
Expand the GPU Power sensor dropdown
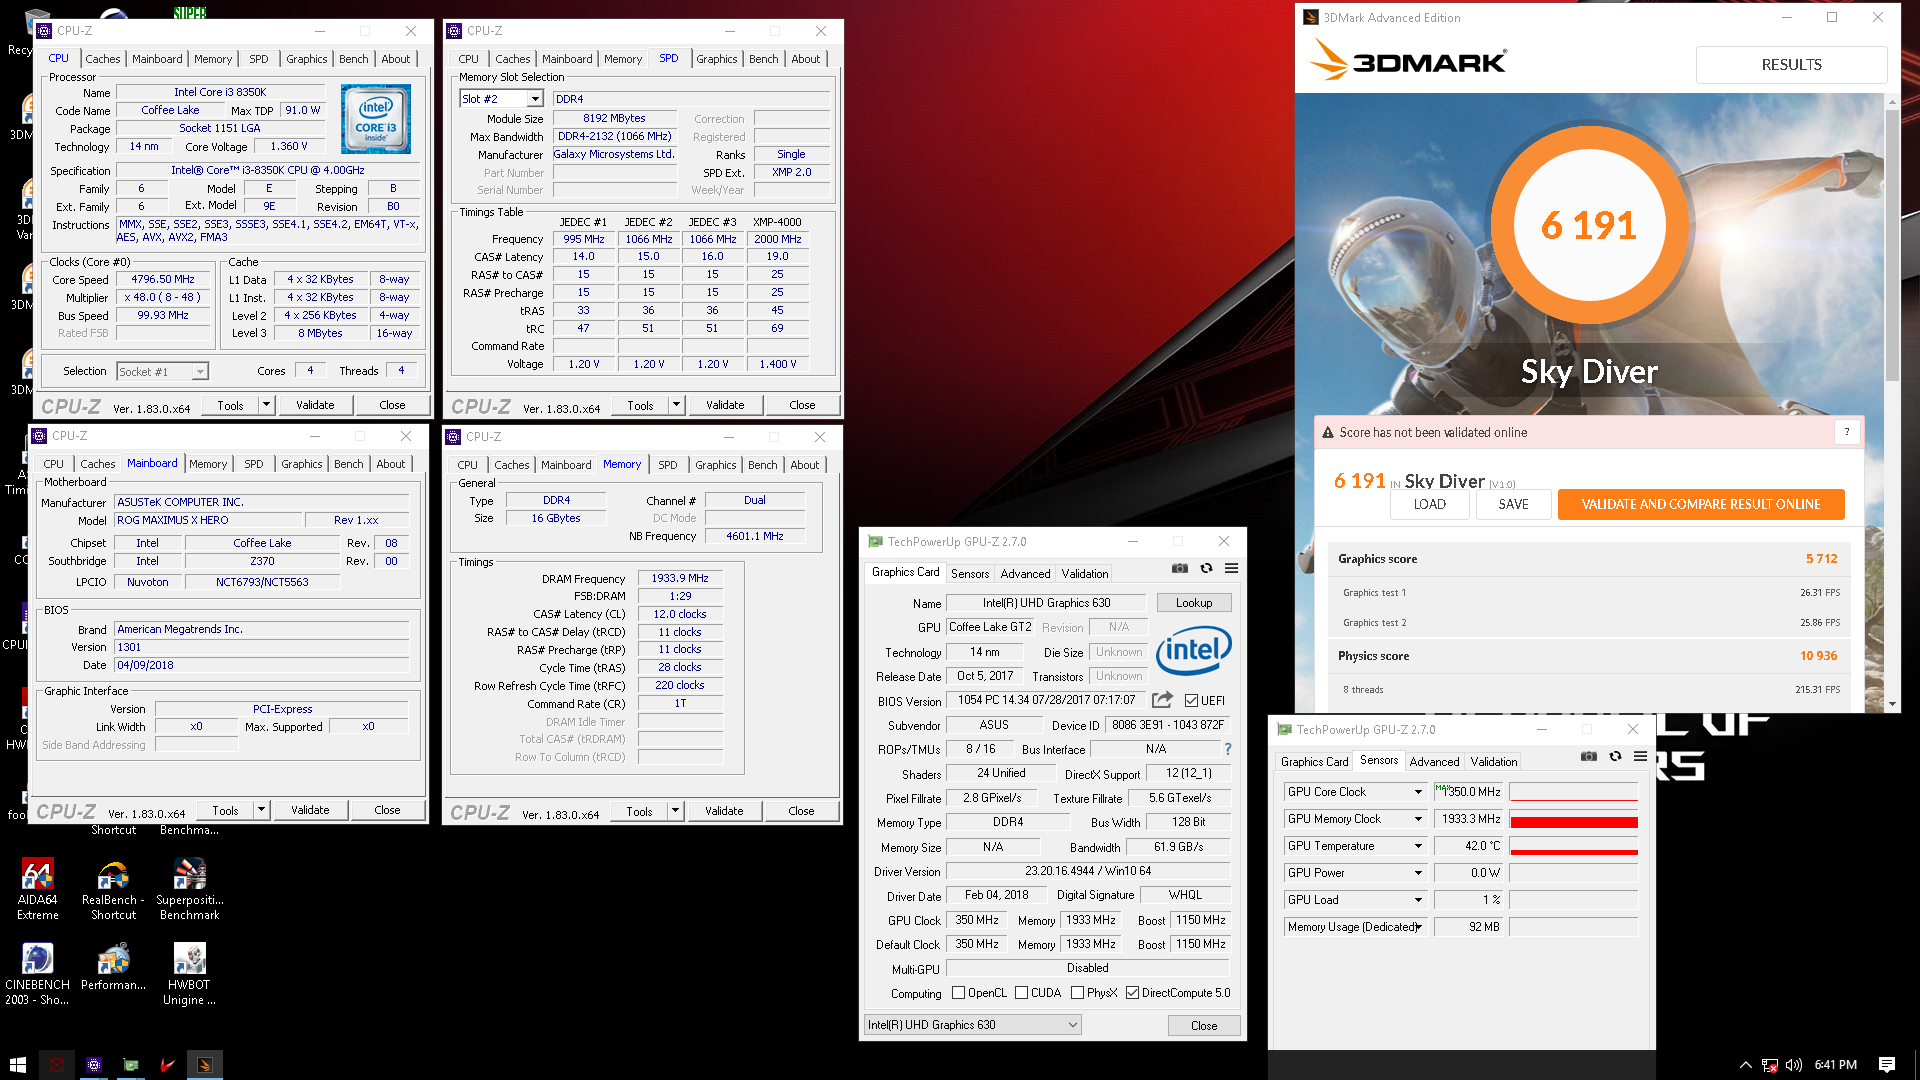pyautogui.click(x=1417, y=873)
